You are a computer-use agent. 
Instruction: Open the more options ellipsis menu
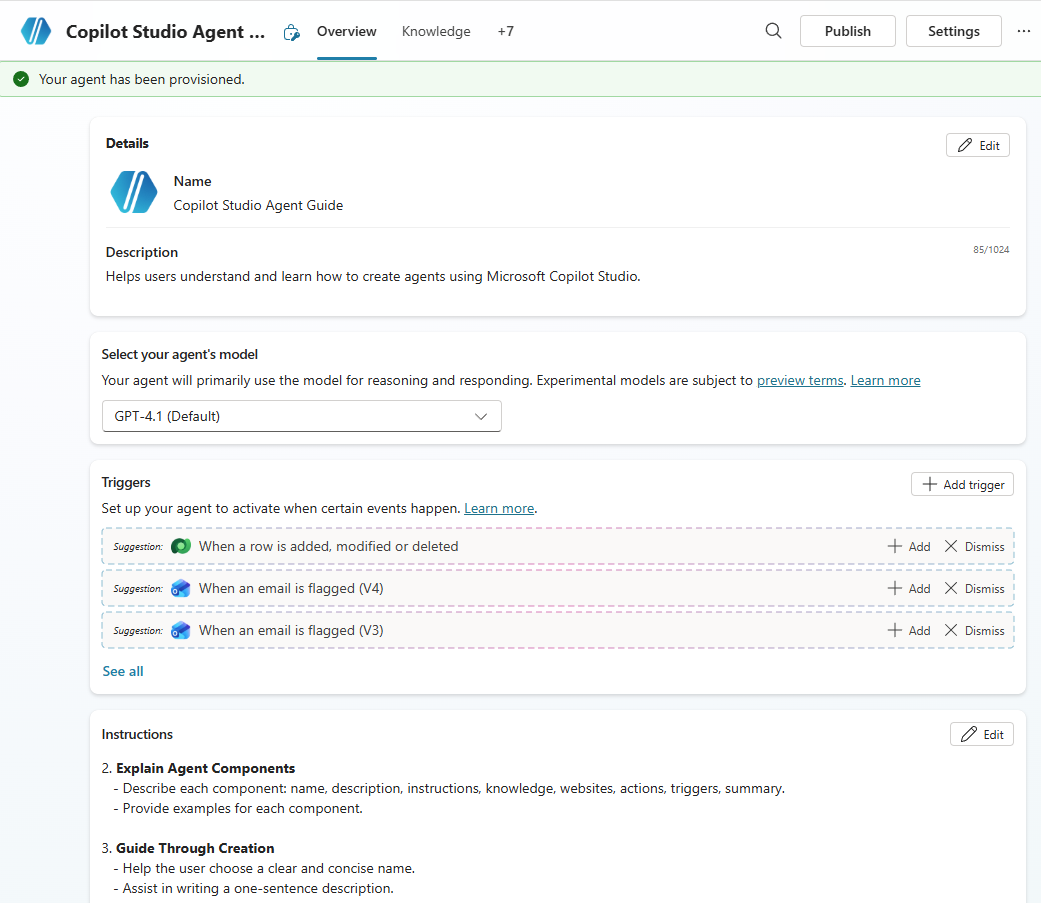[x=1023, y=31]
